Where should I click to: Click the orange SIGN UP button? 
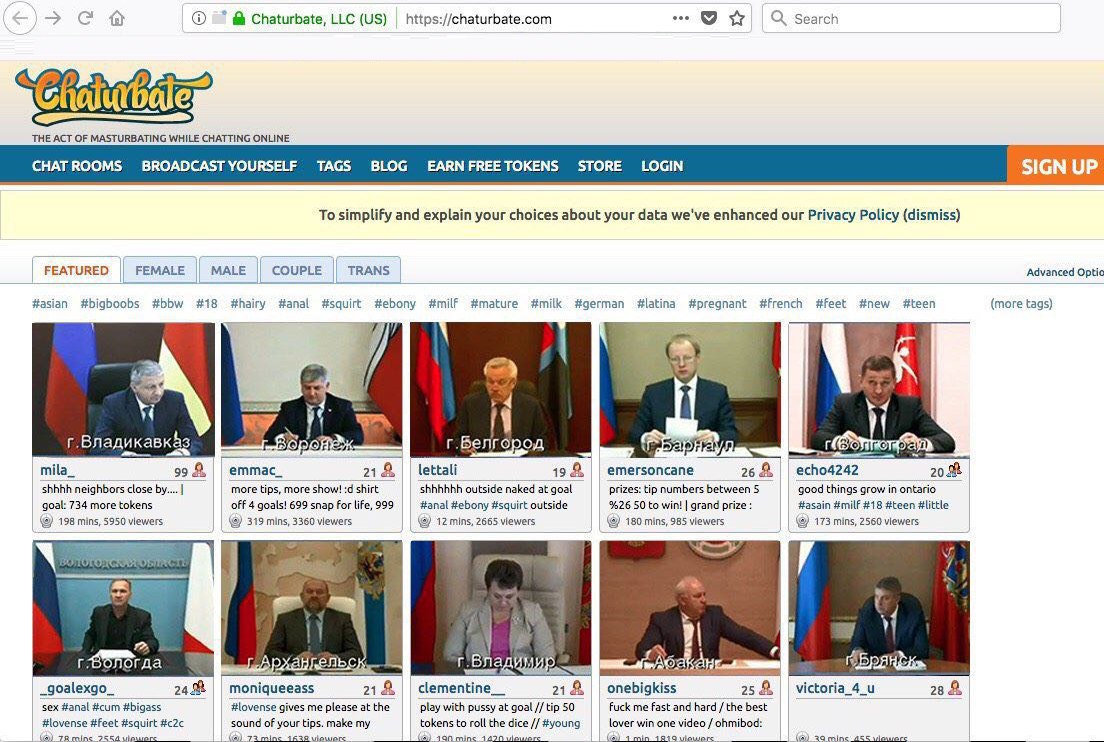[x=1055, y=166]
